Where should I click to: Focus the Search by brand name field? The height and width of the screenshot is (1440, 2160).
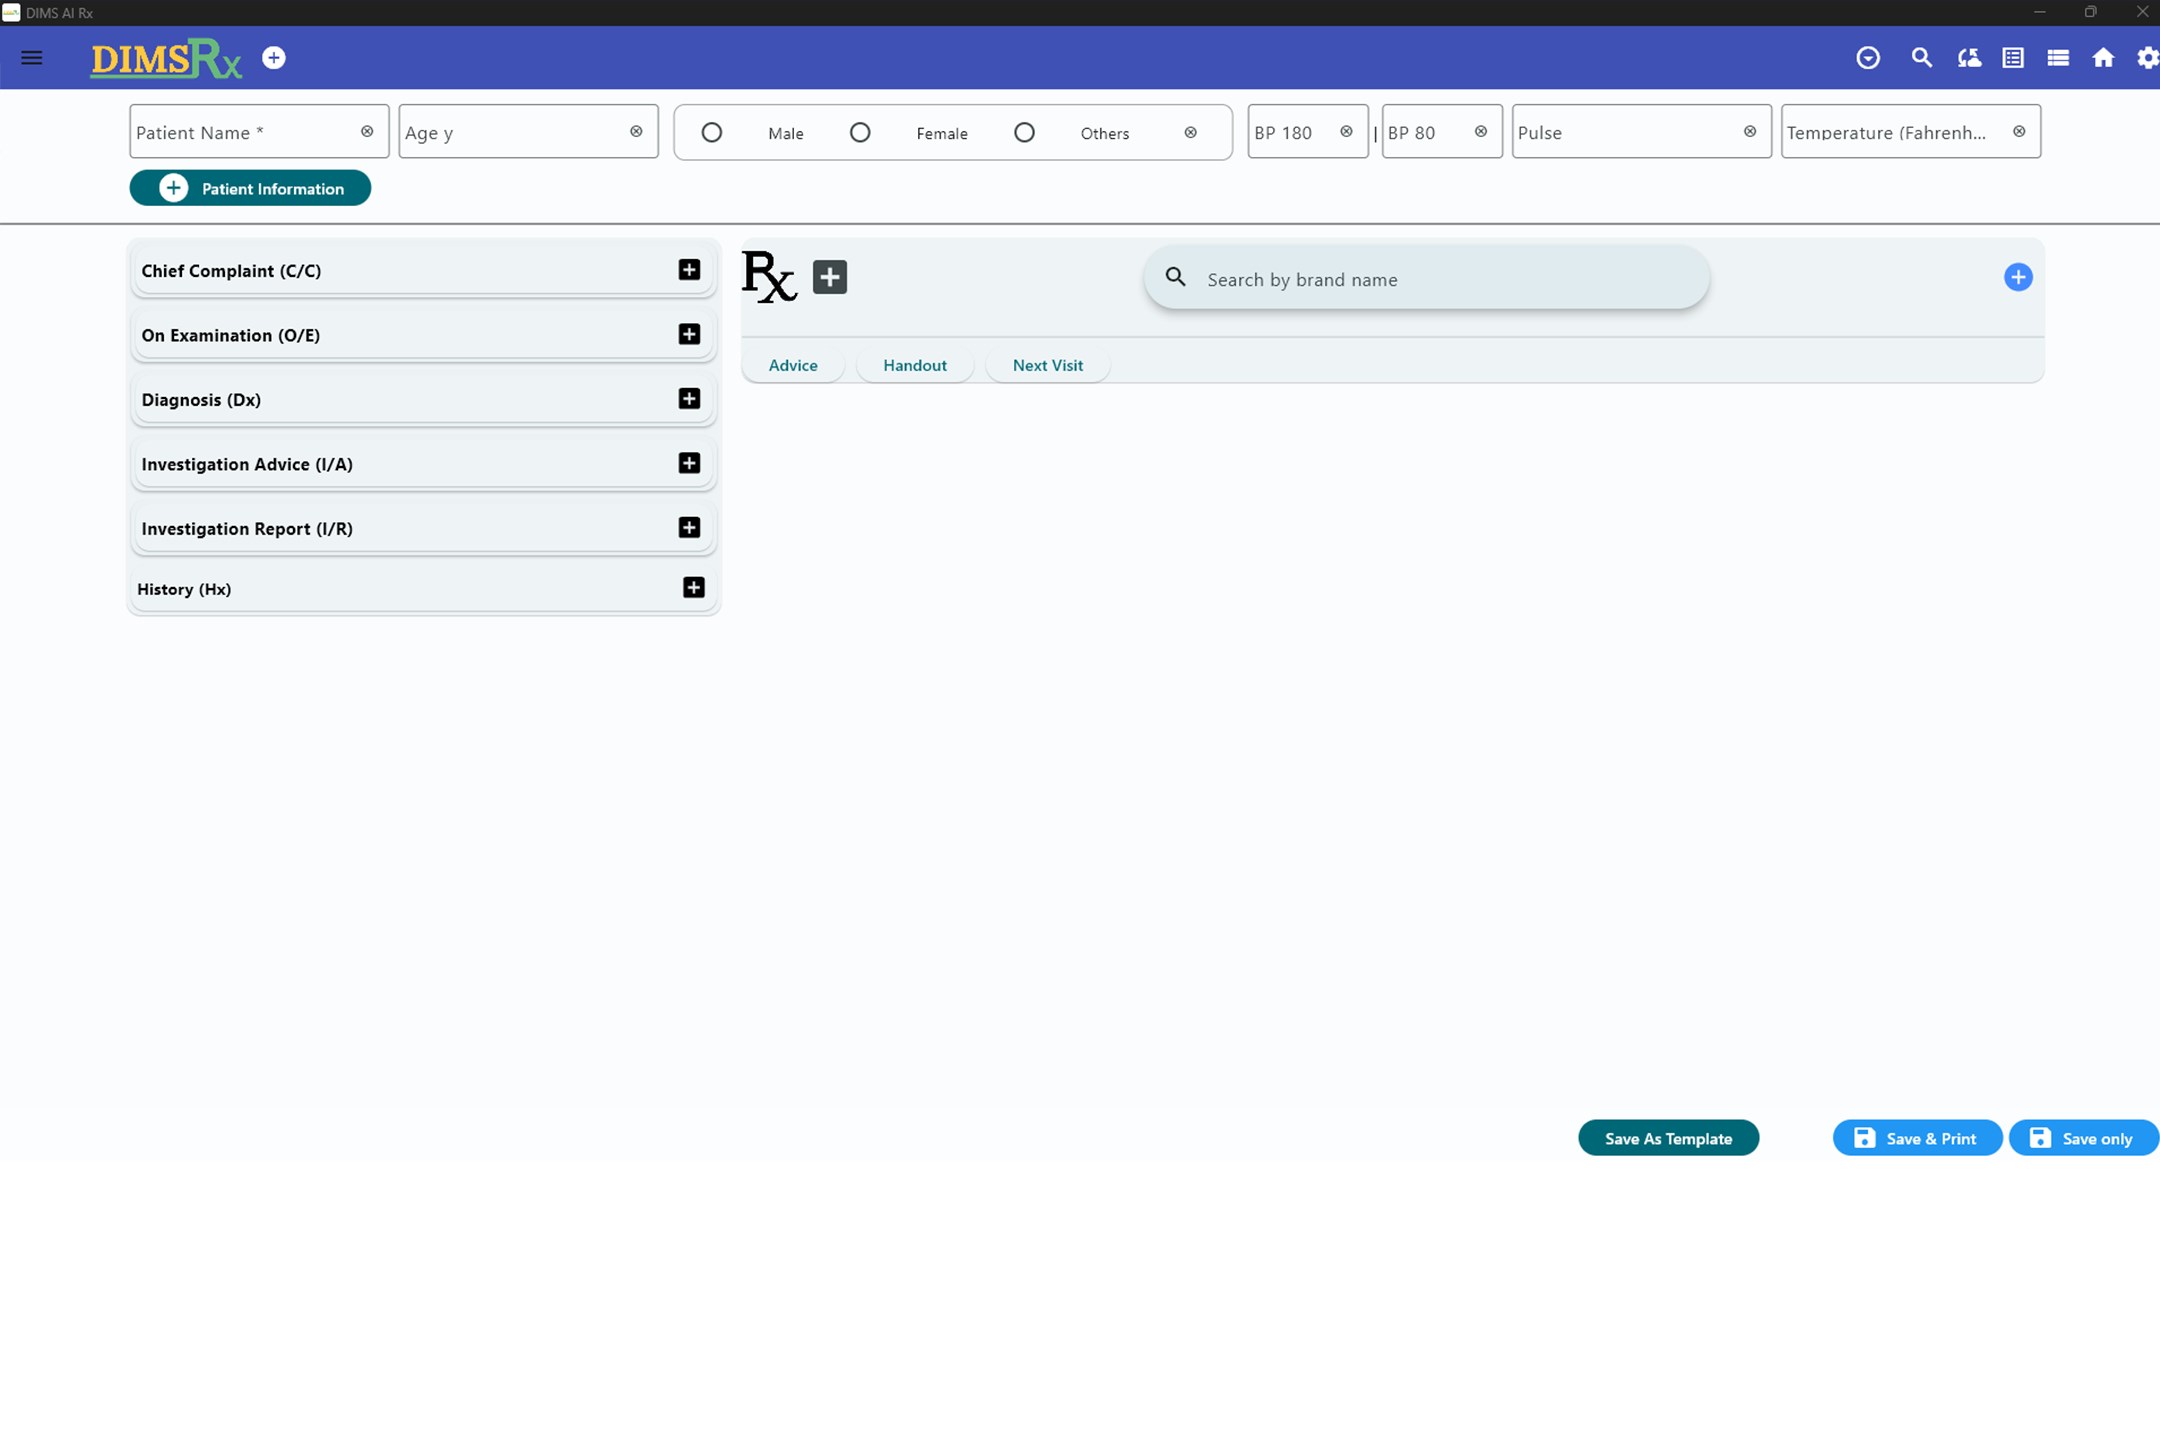pyautogui.click(x=1426, y=279)
